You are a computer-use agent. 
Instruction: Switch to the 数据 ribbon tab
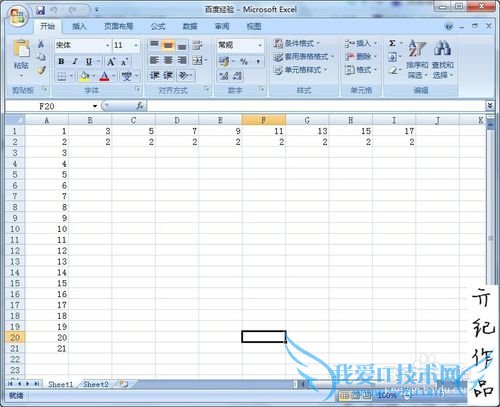tap(190, 26)
